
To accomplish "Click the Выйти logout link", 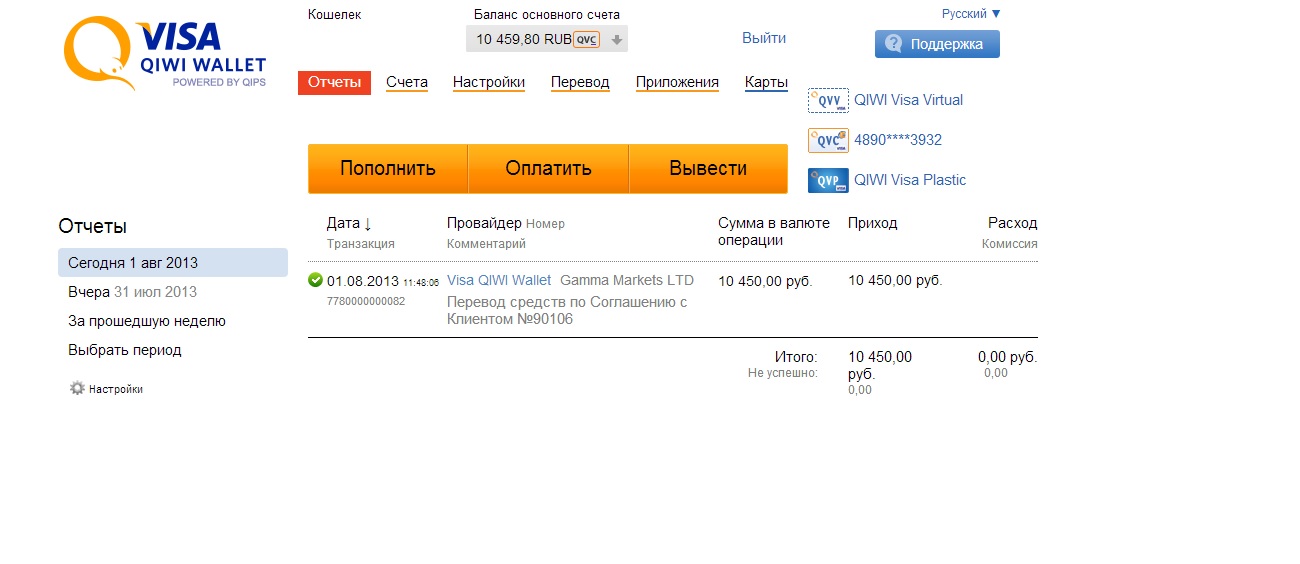I will point(764,38).
